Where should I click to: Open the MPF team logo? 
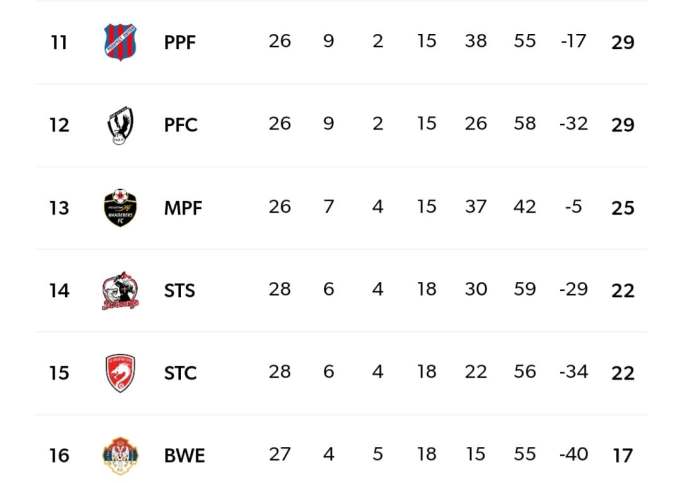(x=120, y=208)
